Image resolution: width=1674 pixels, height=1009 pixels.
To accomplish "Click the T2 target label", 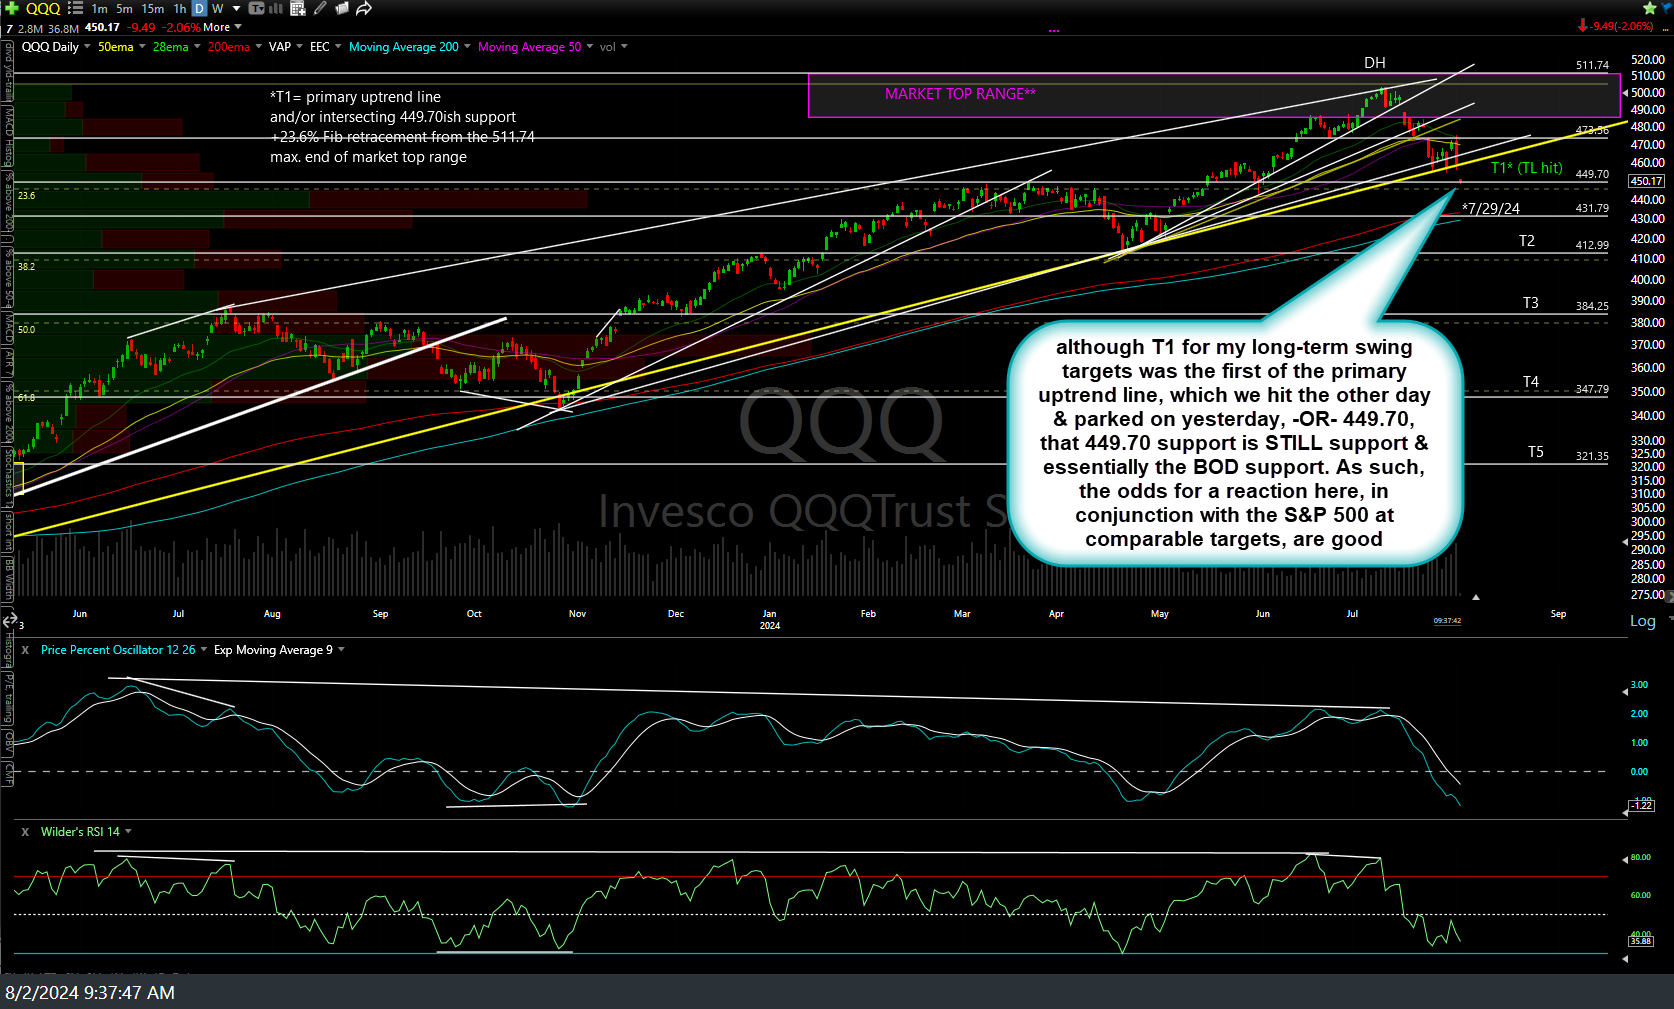I will coord(1526,241).
